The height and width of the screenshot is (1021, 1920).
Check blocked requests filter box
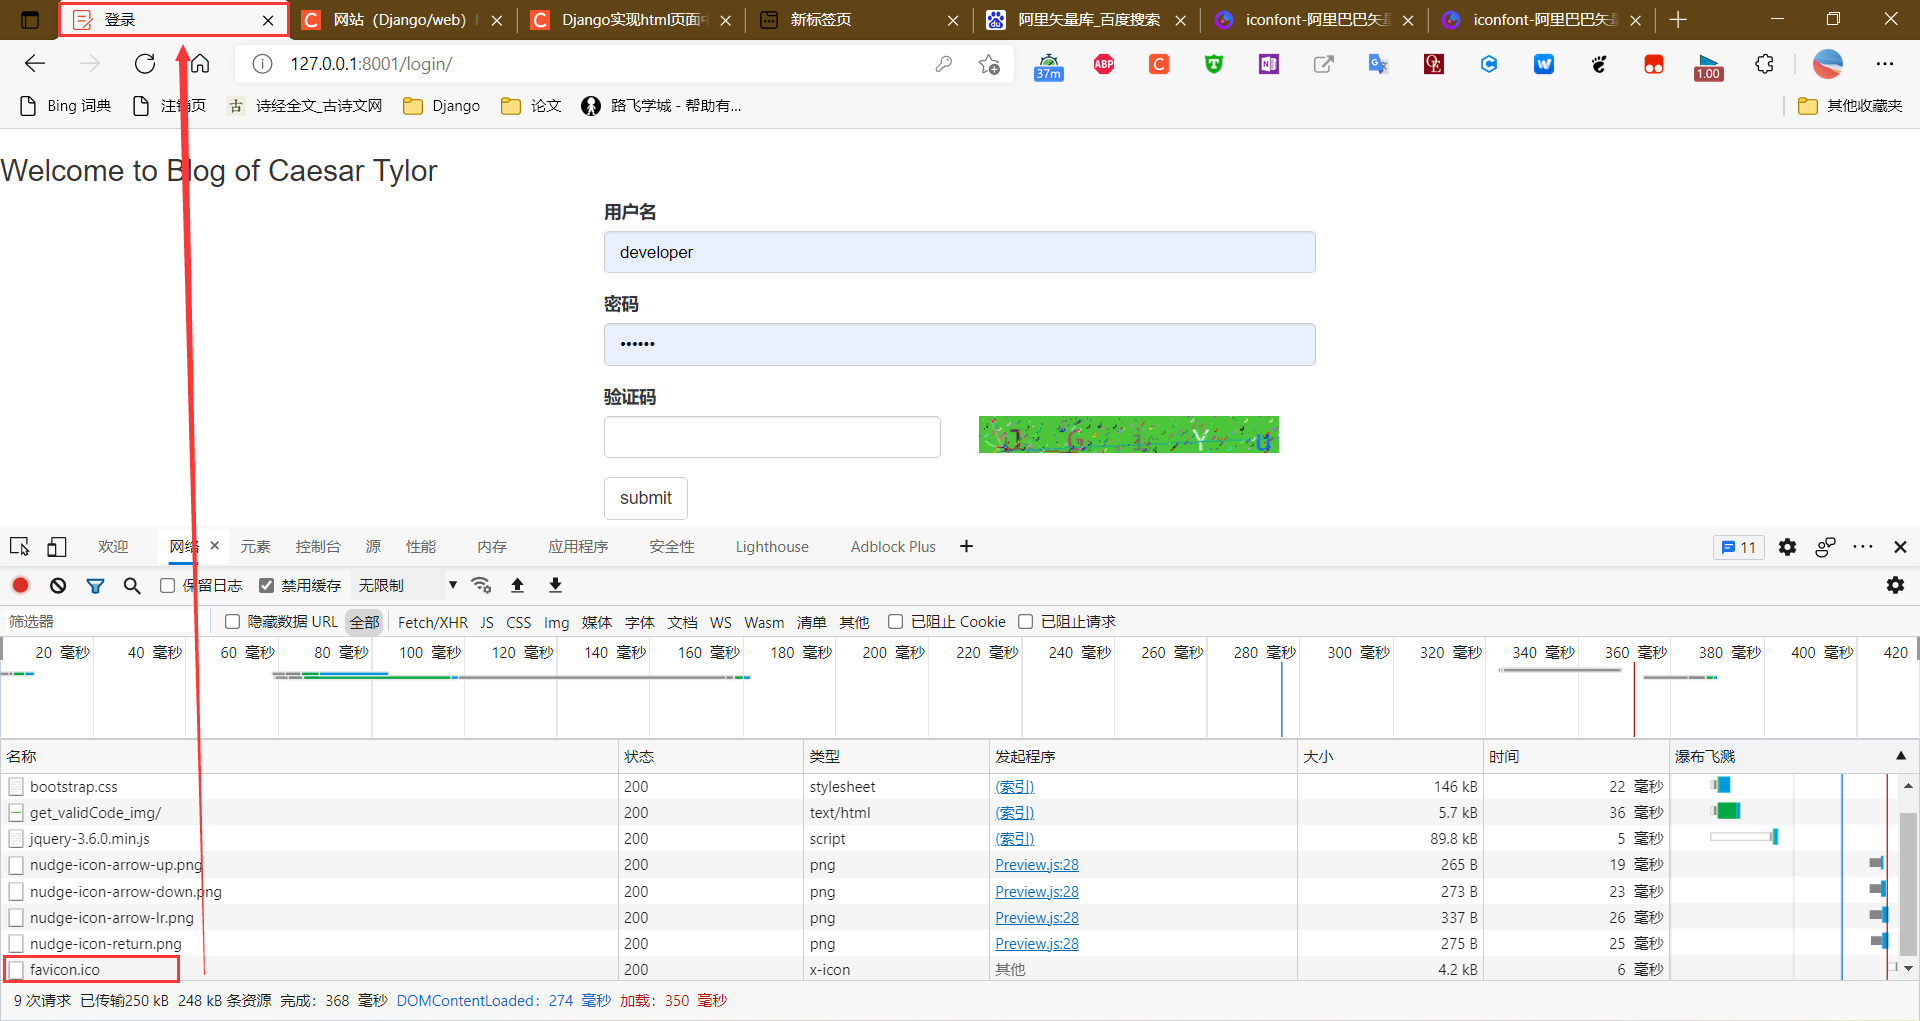pos(1025,622)
